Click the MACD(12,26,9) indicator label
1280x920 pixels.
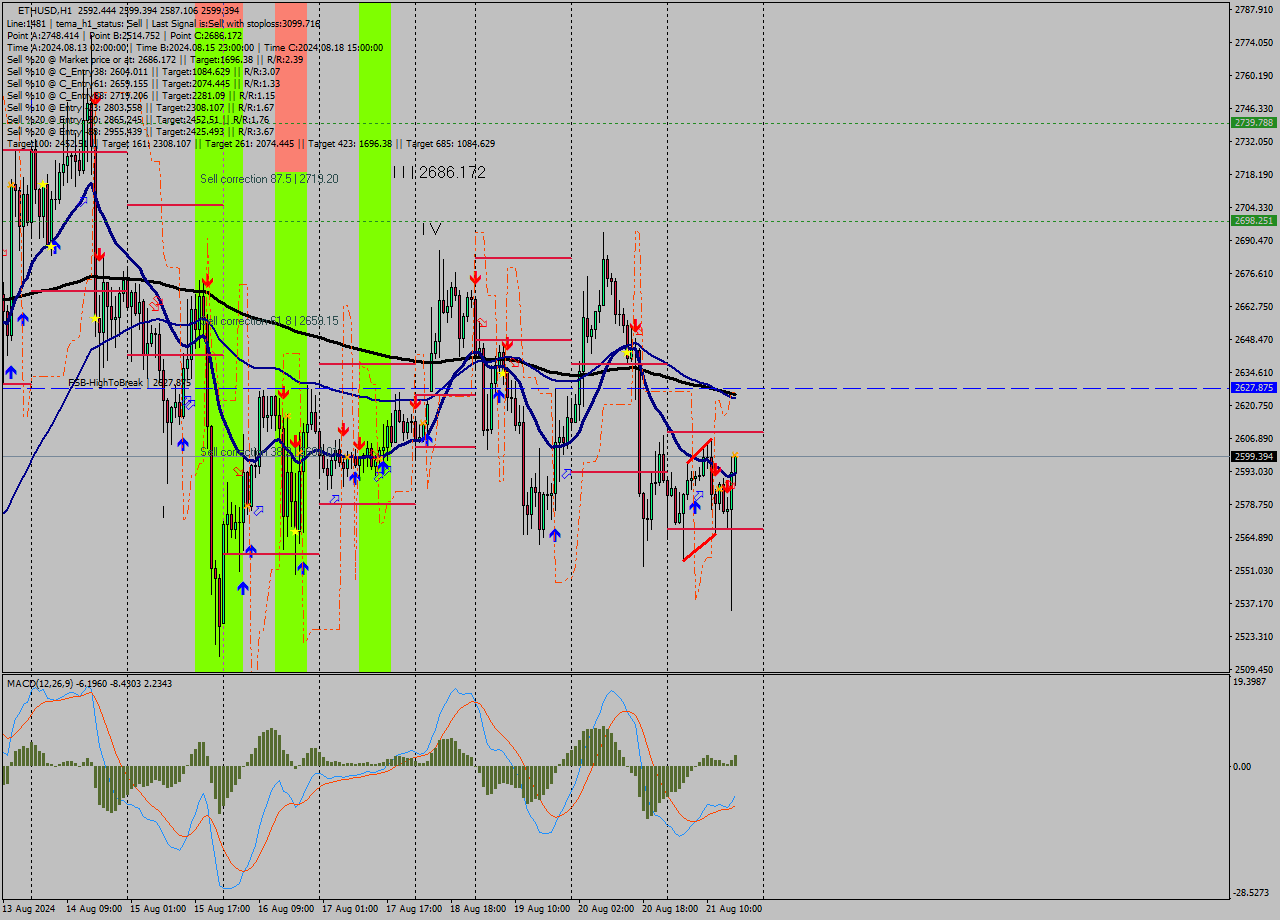(89, 683)
